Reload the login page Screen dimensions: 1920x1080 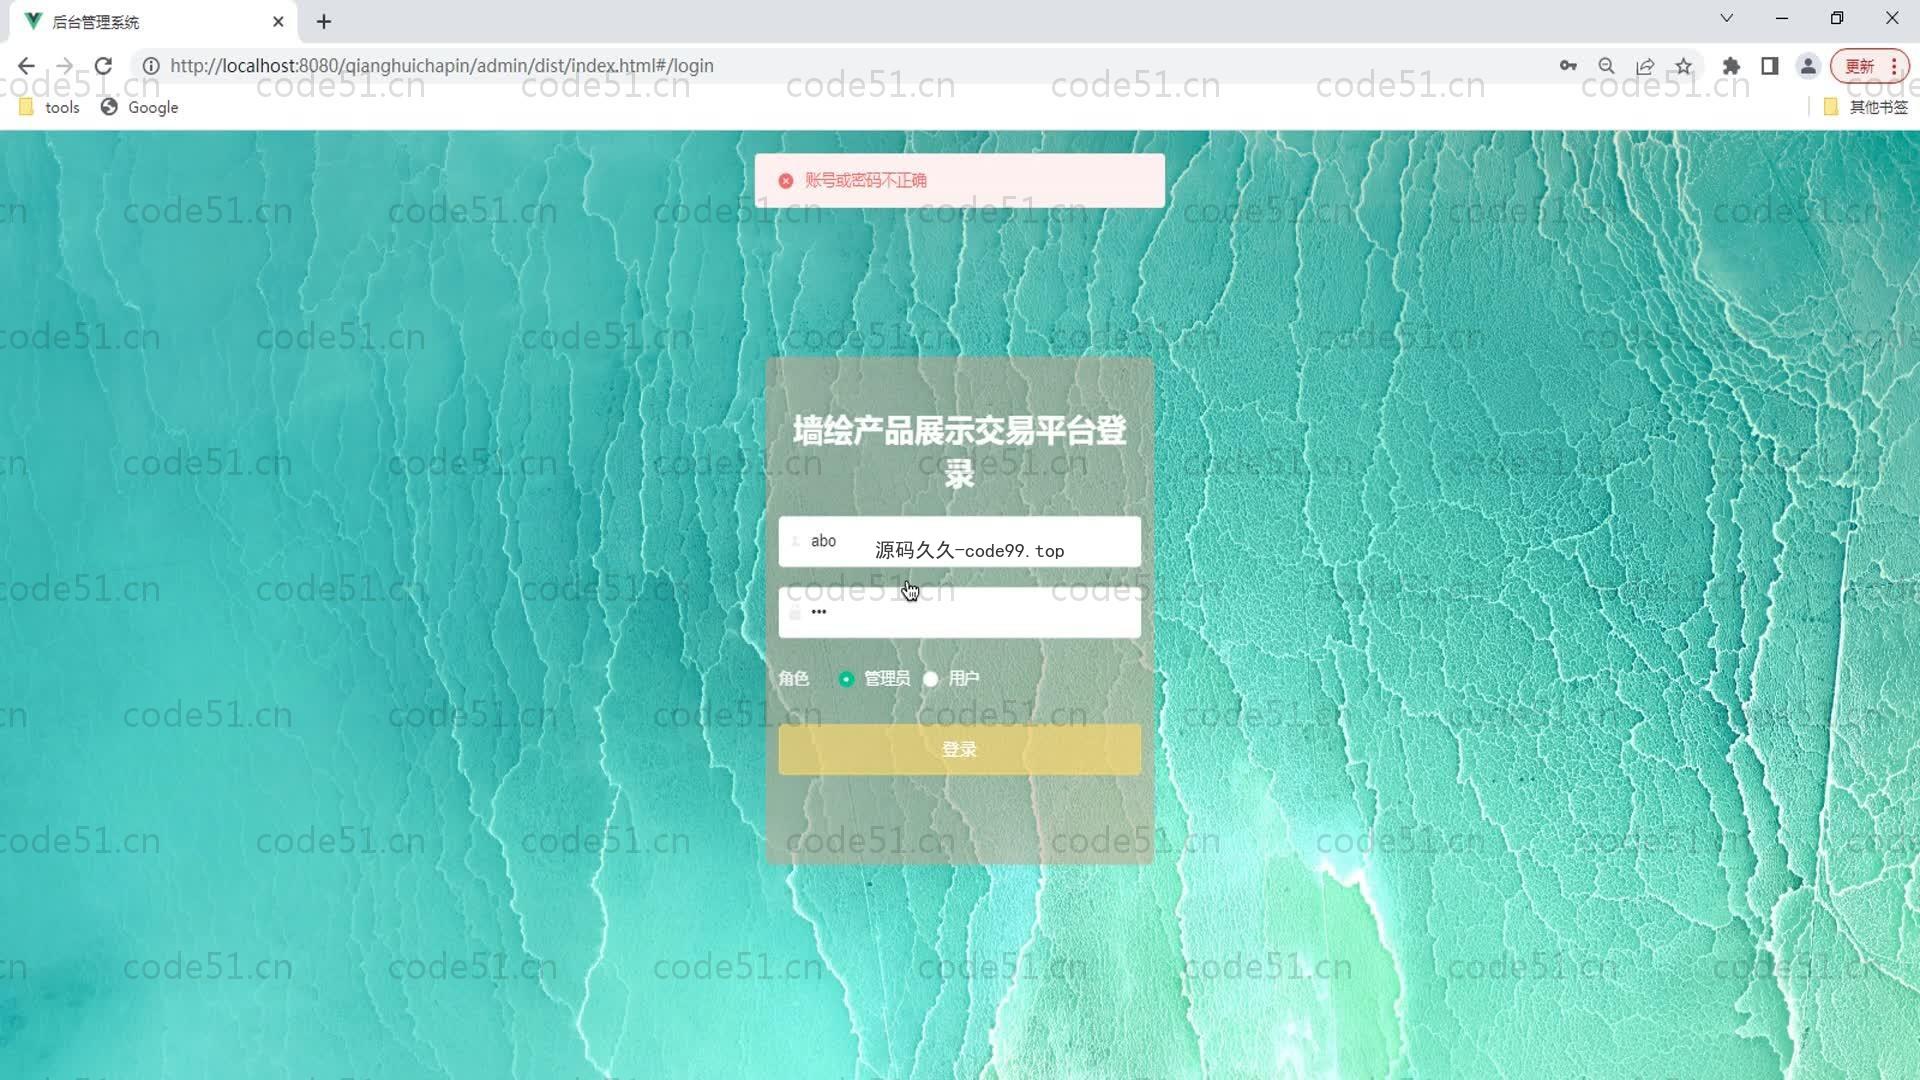pos(103,66)
